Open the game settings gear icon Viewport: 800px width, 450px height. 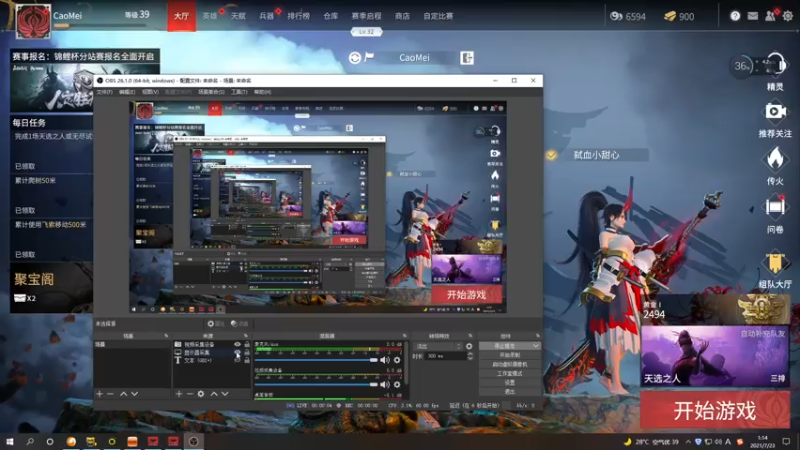point(788,16)
